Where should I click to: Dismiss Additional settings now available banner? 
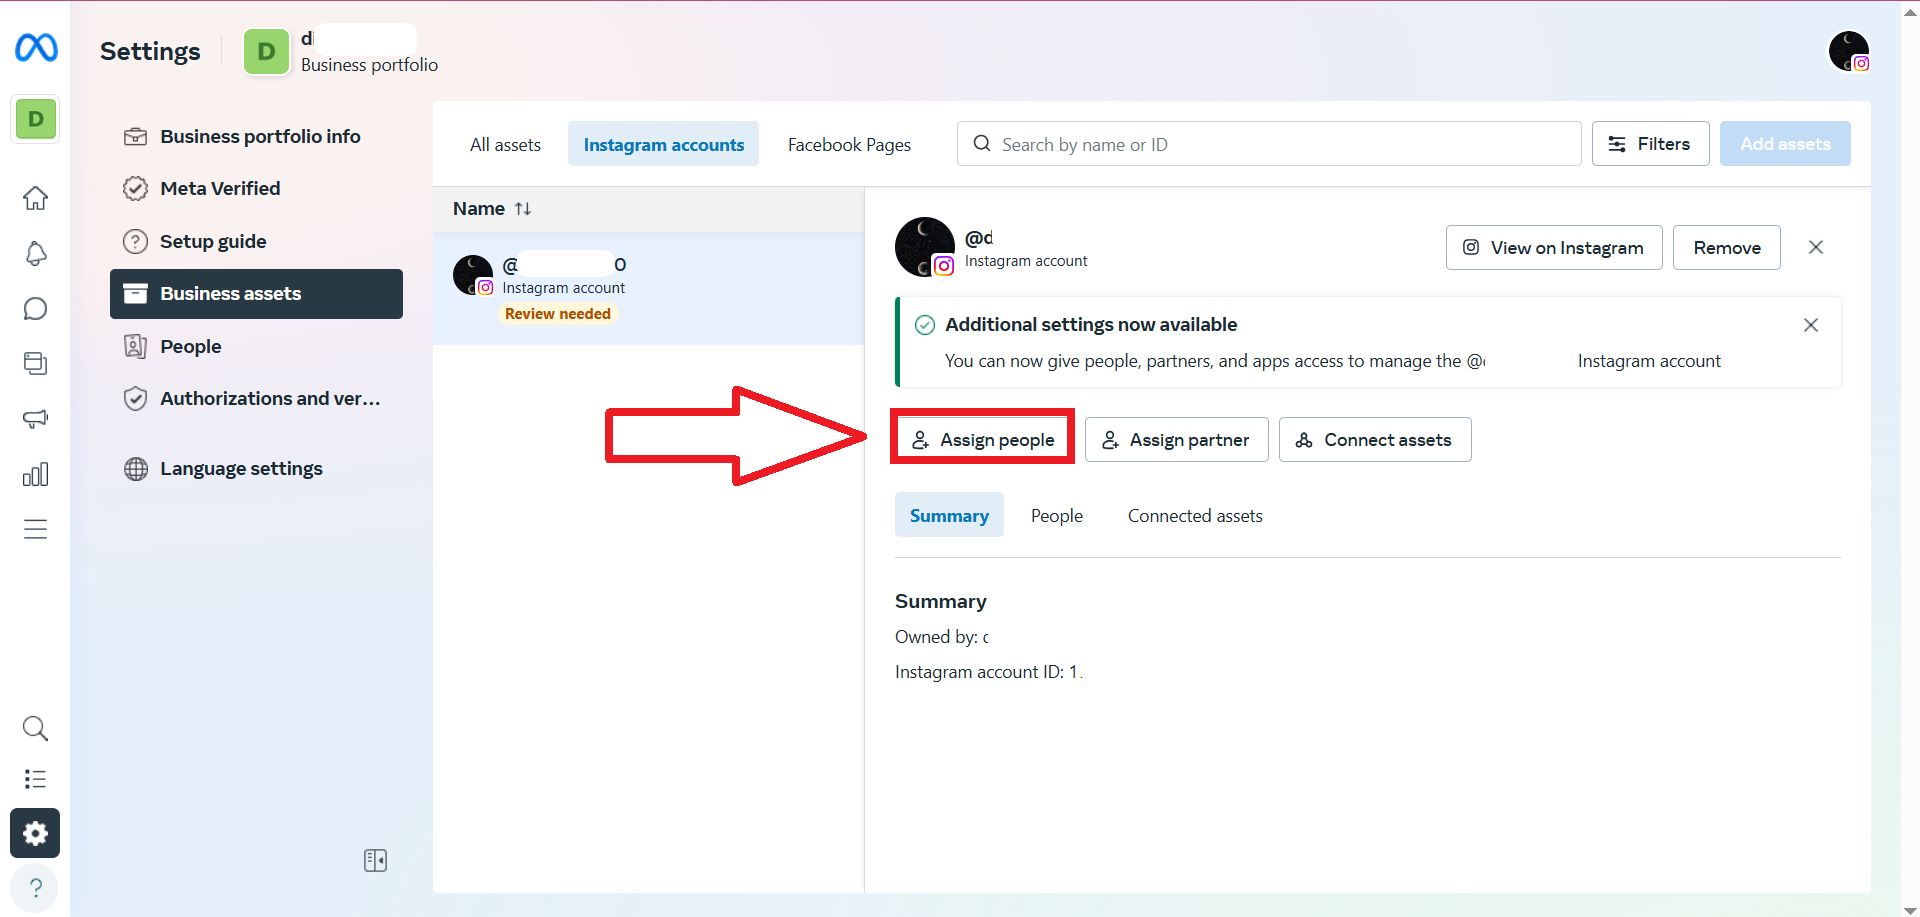[1810, 325]
